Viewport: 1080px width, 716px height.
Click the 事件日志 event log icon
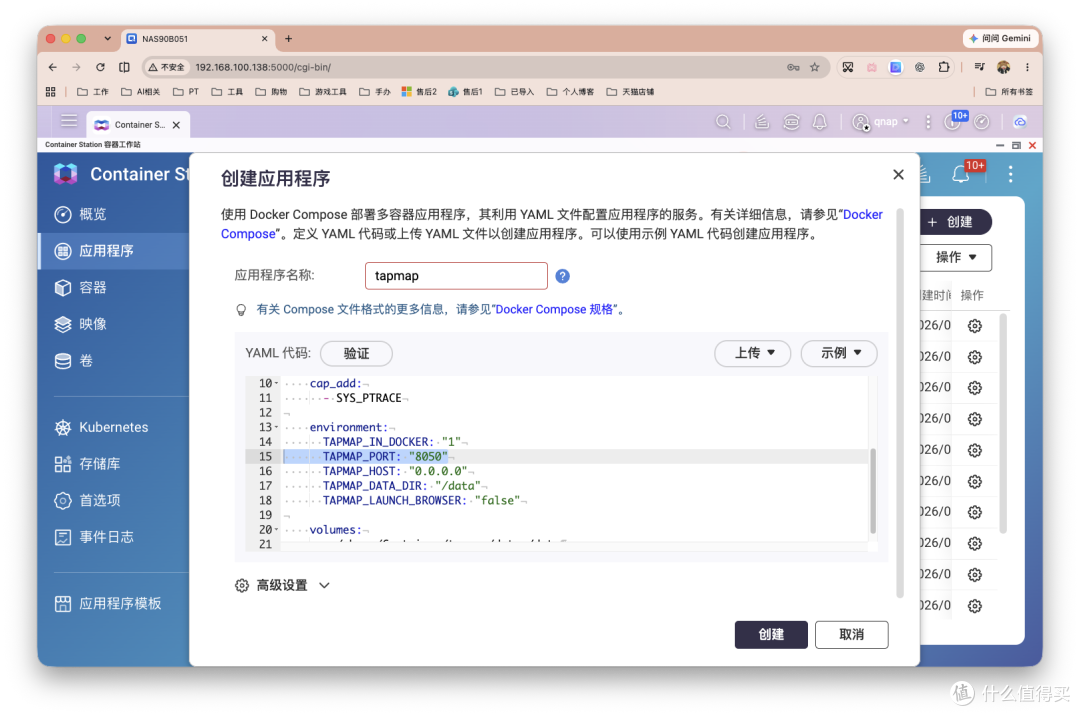63,537
